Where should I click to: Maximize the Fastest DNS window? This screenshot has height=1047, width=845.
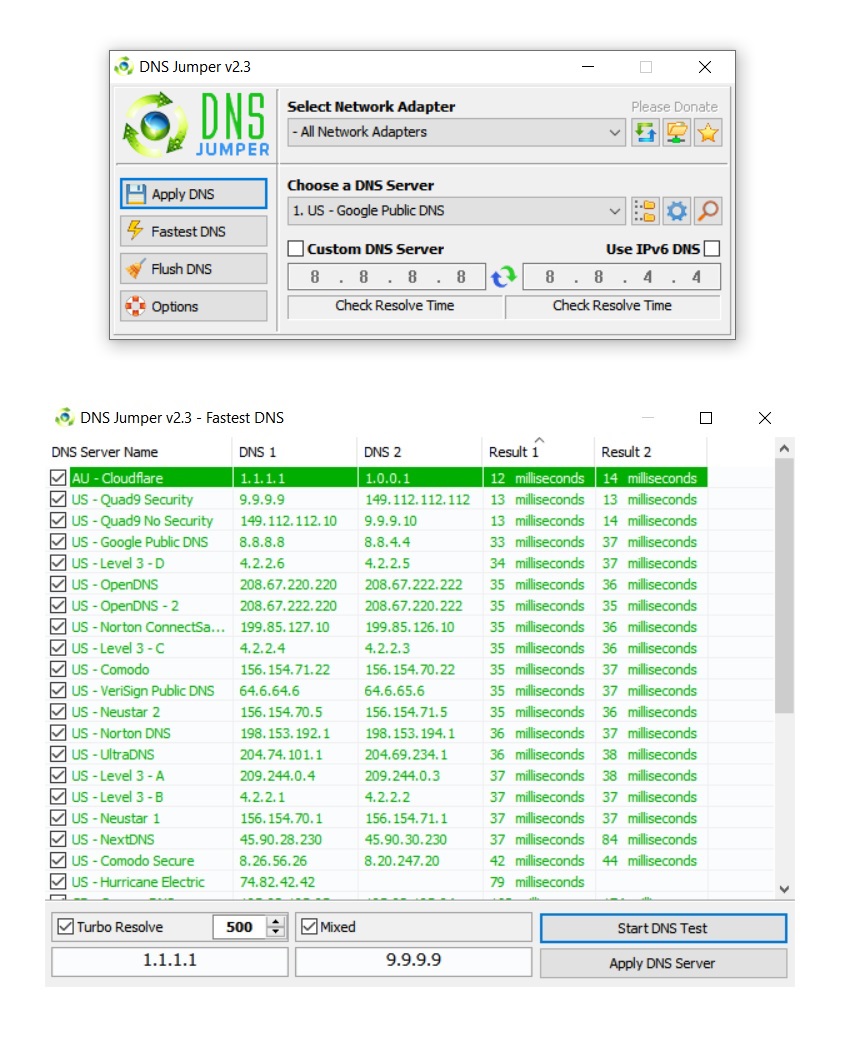point(705,418)
